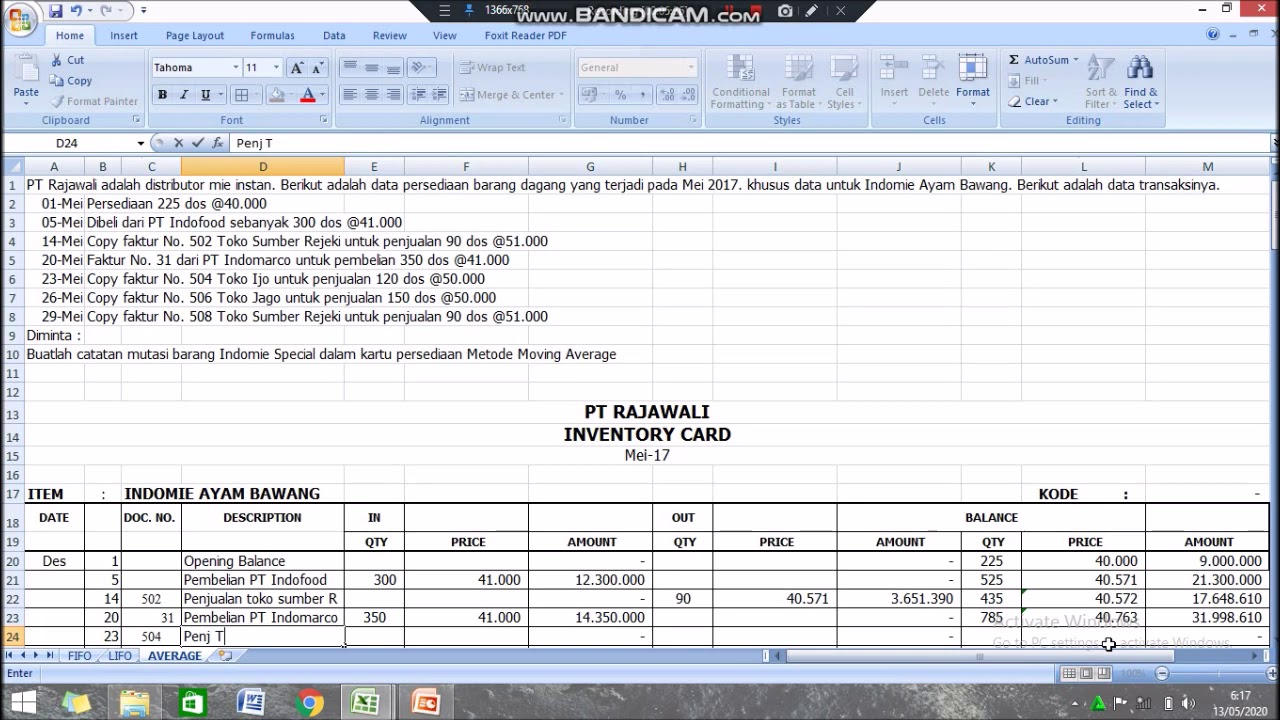Screen dimensions: 1280x720
Task: Open the Data ribbon tab
Action: pyautogui.click(x=334, y=35)
